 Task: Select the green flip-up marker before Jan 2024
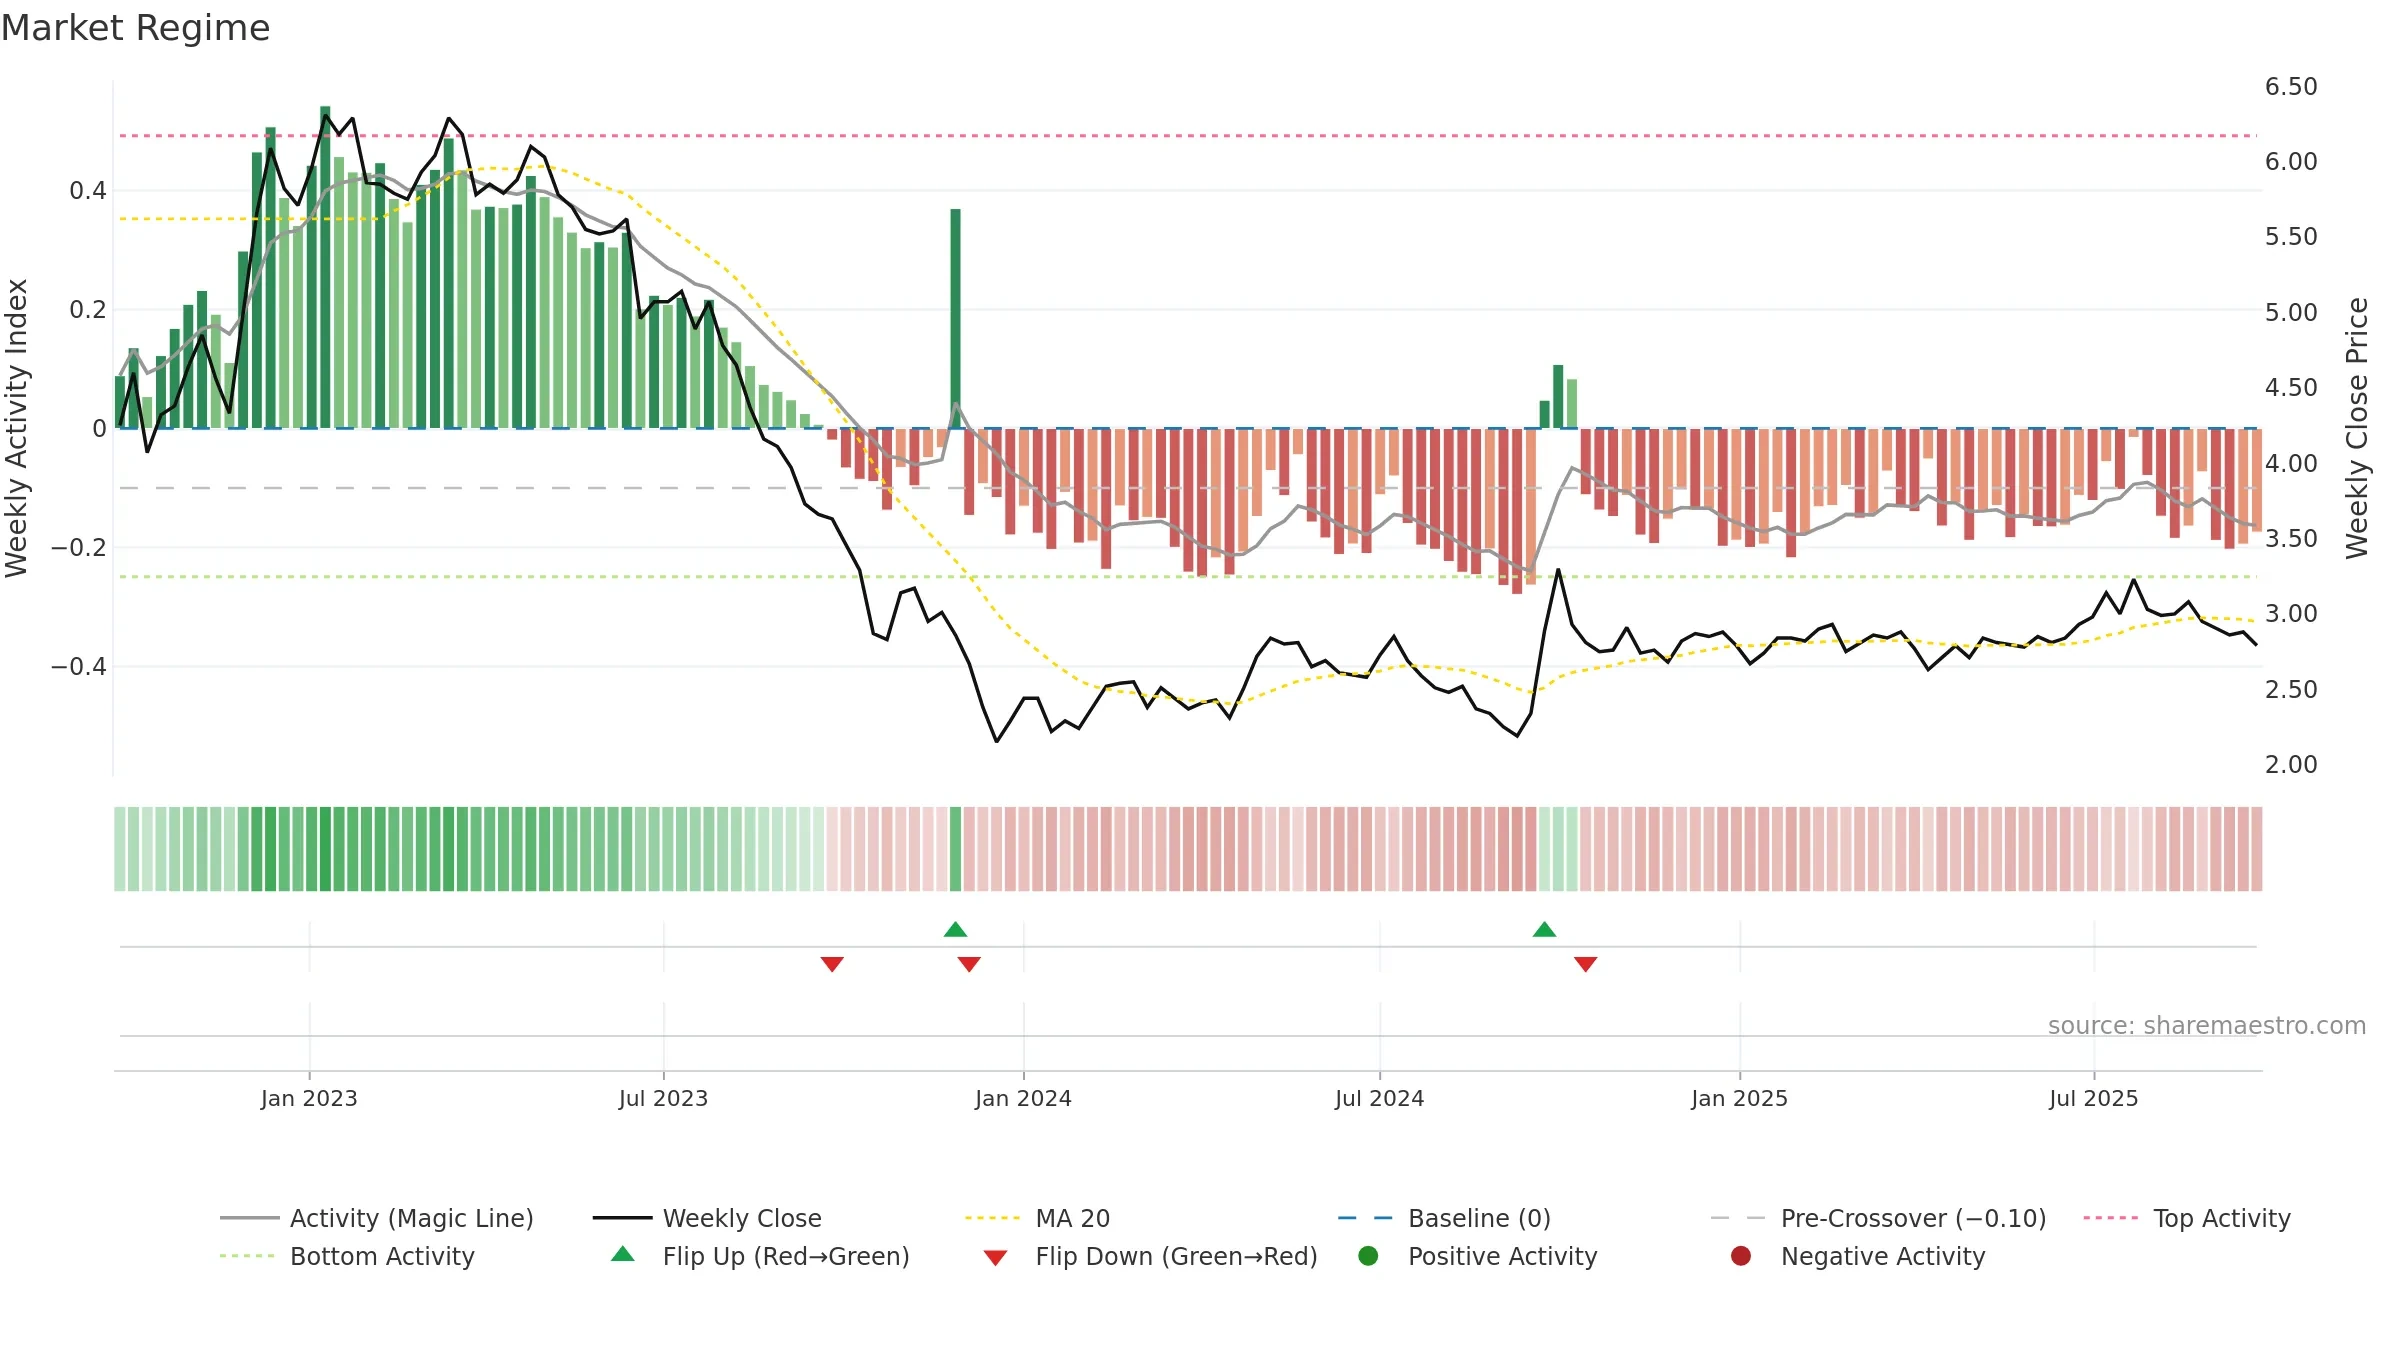point(955,930)
